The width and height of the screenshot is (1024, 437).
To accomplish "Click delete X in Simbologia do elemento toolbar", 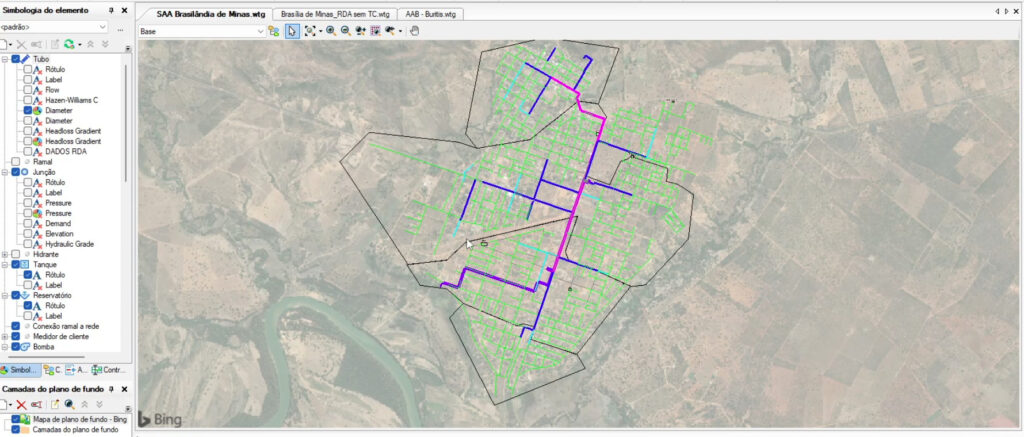I will pos(22,44).
